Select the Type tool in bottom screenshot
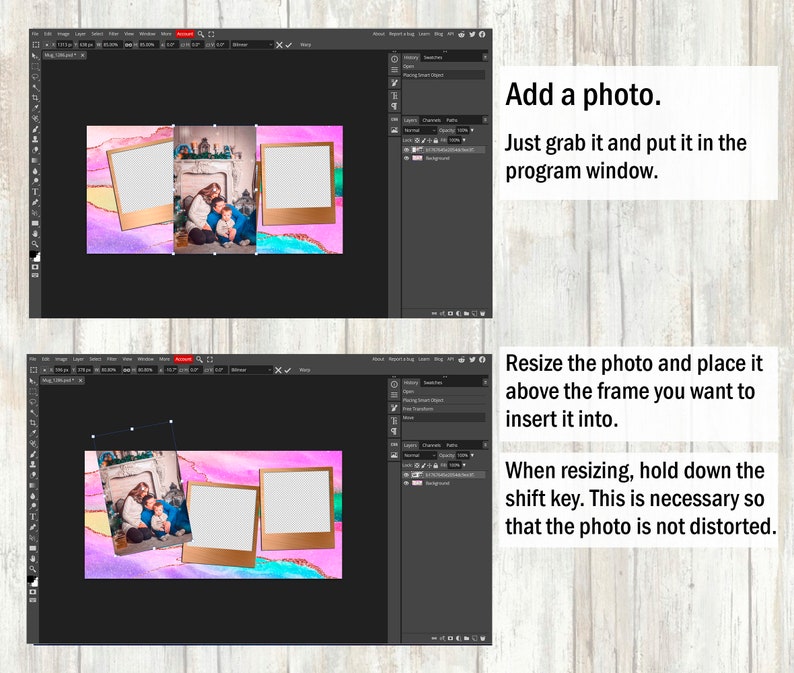This screenshot has width=794, height=673. [x=33, y=517]
